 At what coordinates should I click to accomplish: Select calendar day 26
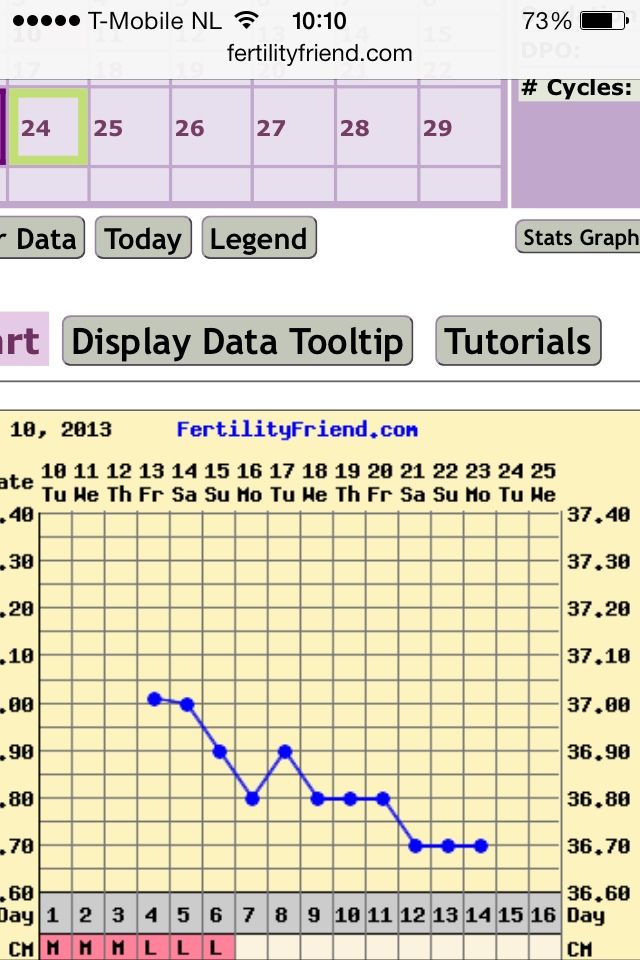click(x=211, y=127)
